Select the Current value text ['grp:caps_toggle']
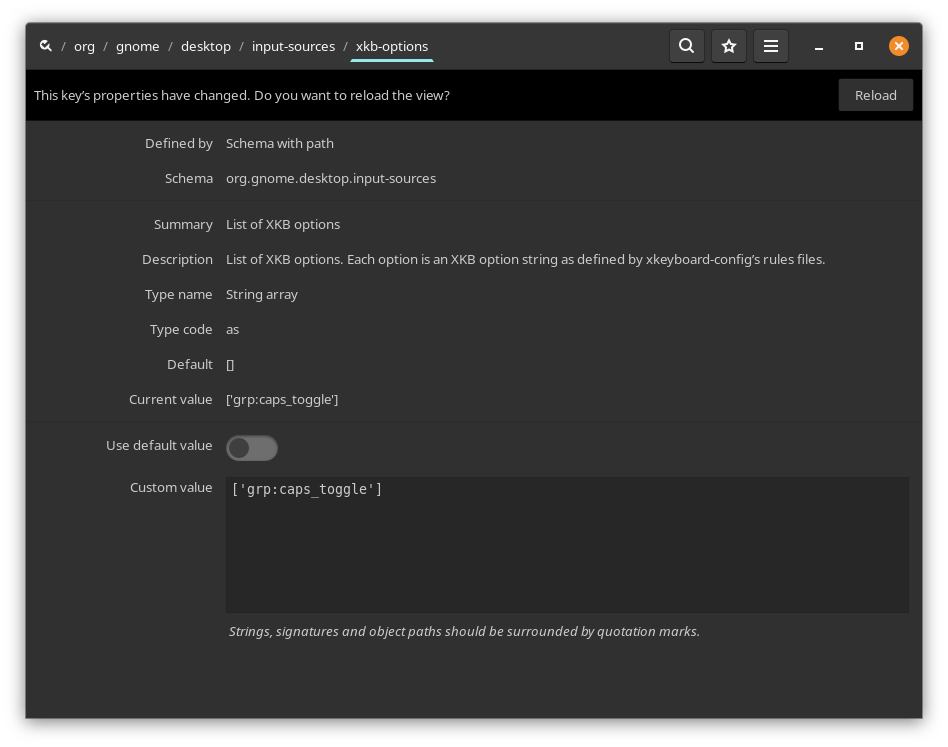This screenshot has width=948, height=747. (x=282, y=399)
